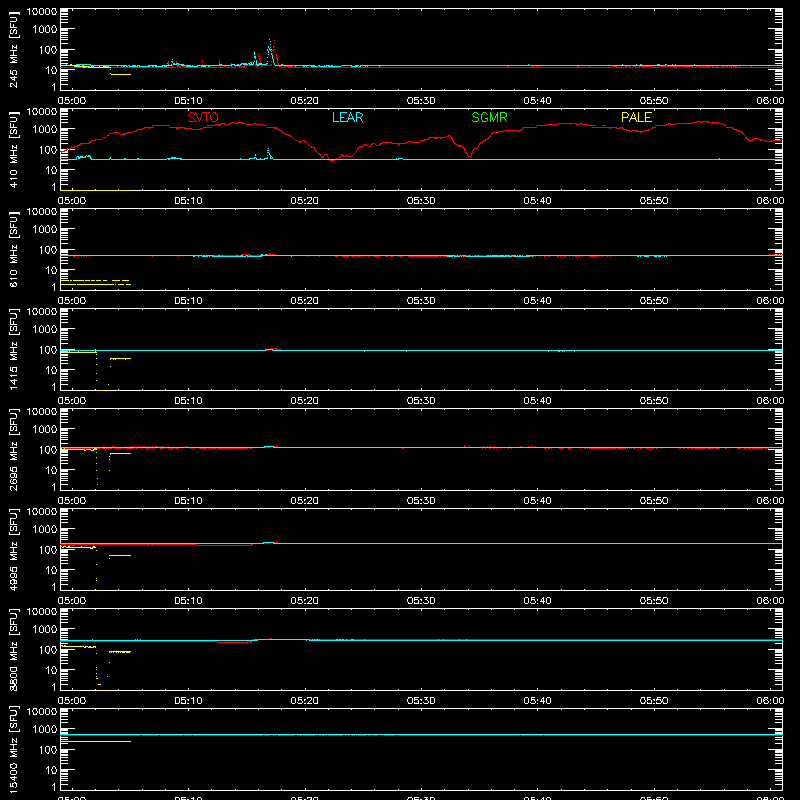Click 05:30 tick under the 610 MHz panel
The image size is (800, 800).
click(x=421, y=301)
